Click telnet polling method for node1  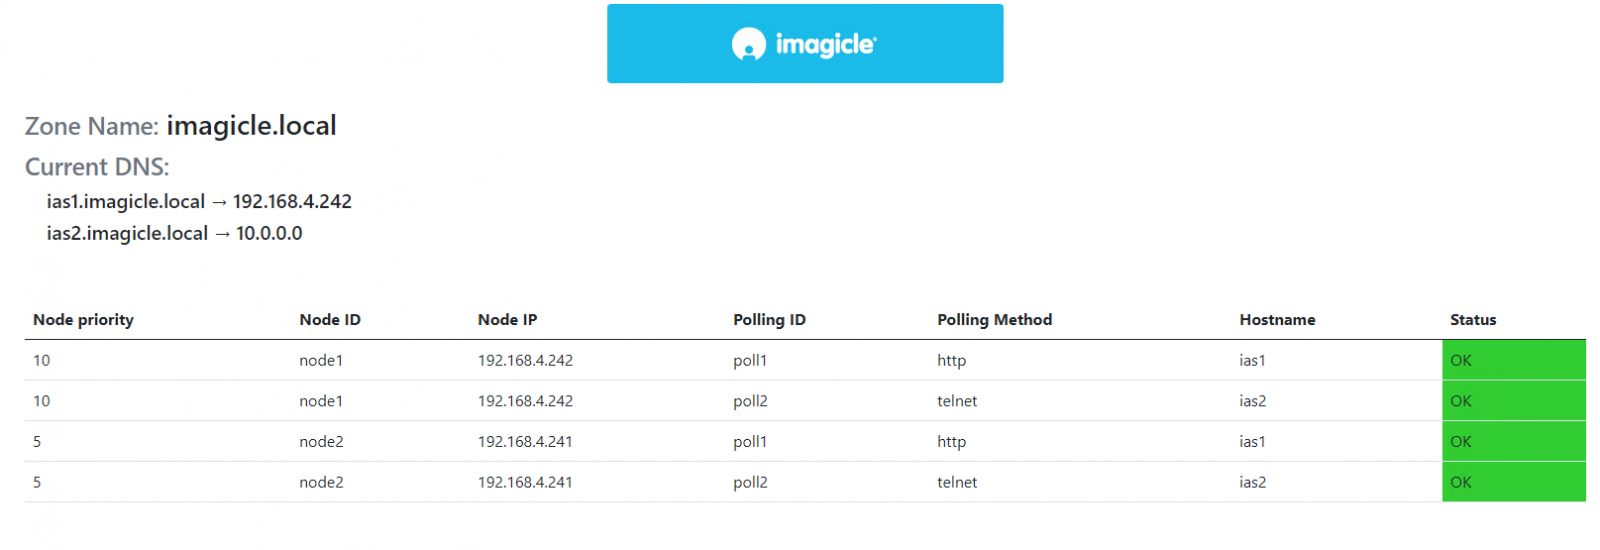coord(957,401)
